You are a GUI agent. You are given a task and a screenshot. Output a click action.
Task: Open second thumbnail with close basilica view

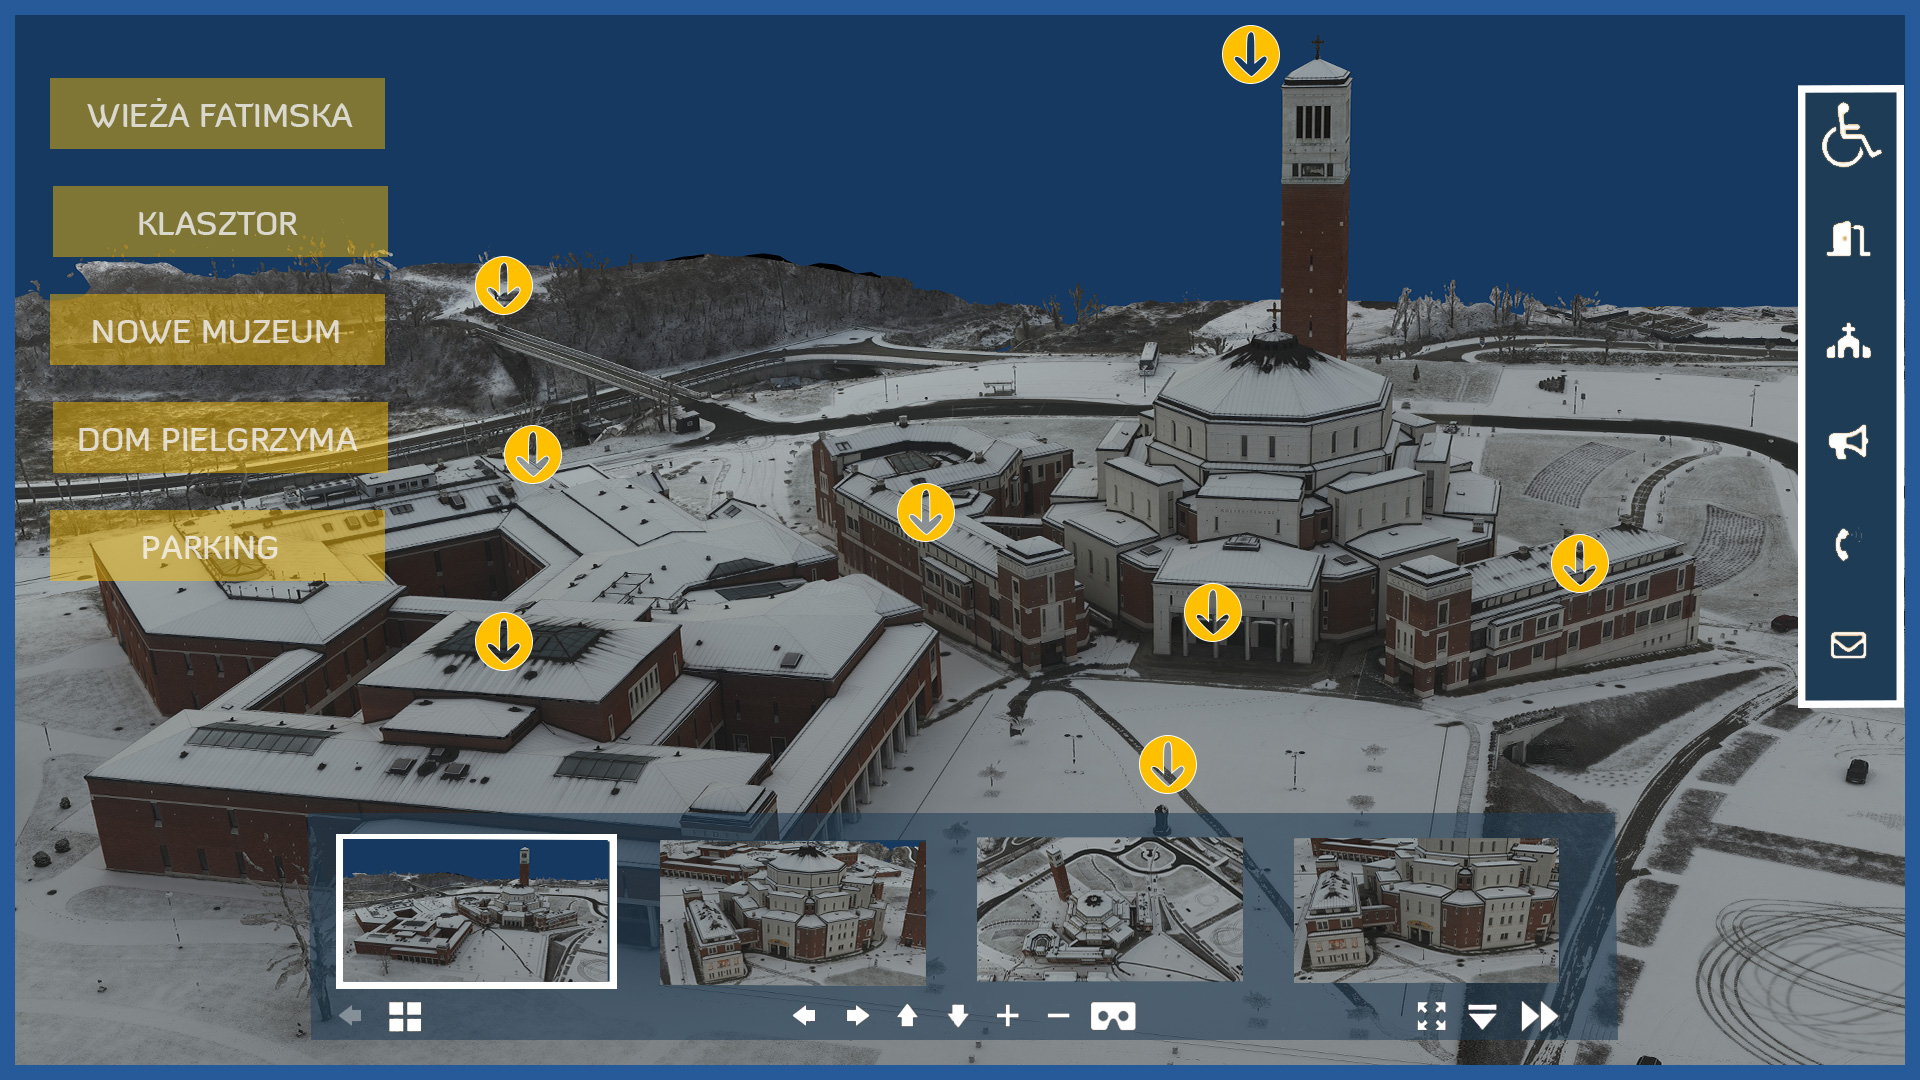click(x=792, y=911)
